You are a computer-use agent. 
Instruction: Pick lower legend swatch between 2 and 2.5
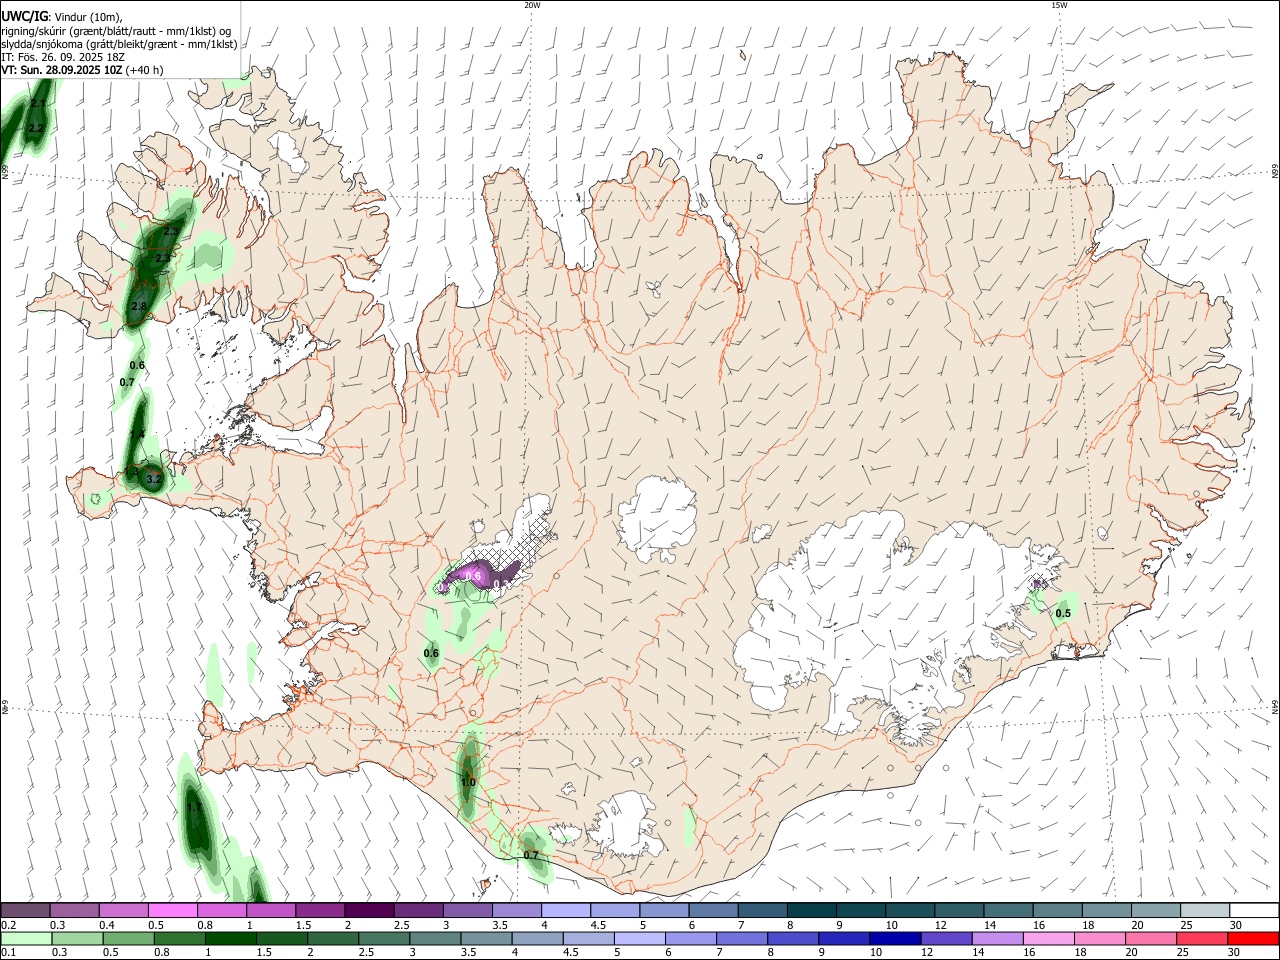click(332, 938)
